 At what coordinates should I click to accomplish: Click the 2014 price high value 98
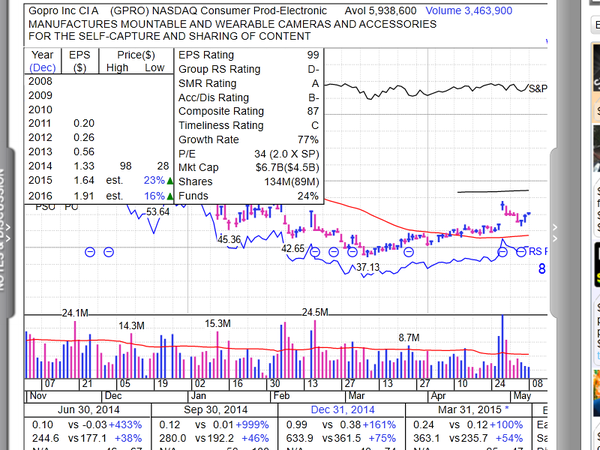pyautogui.click(x=126, y=166)
